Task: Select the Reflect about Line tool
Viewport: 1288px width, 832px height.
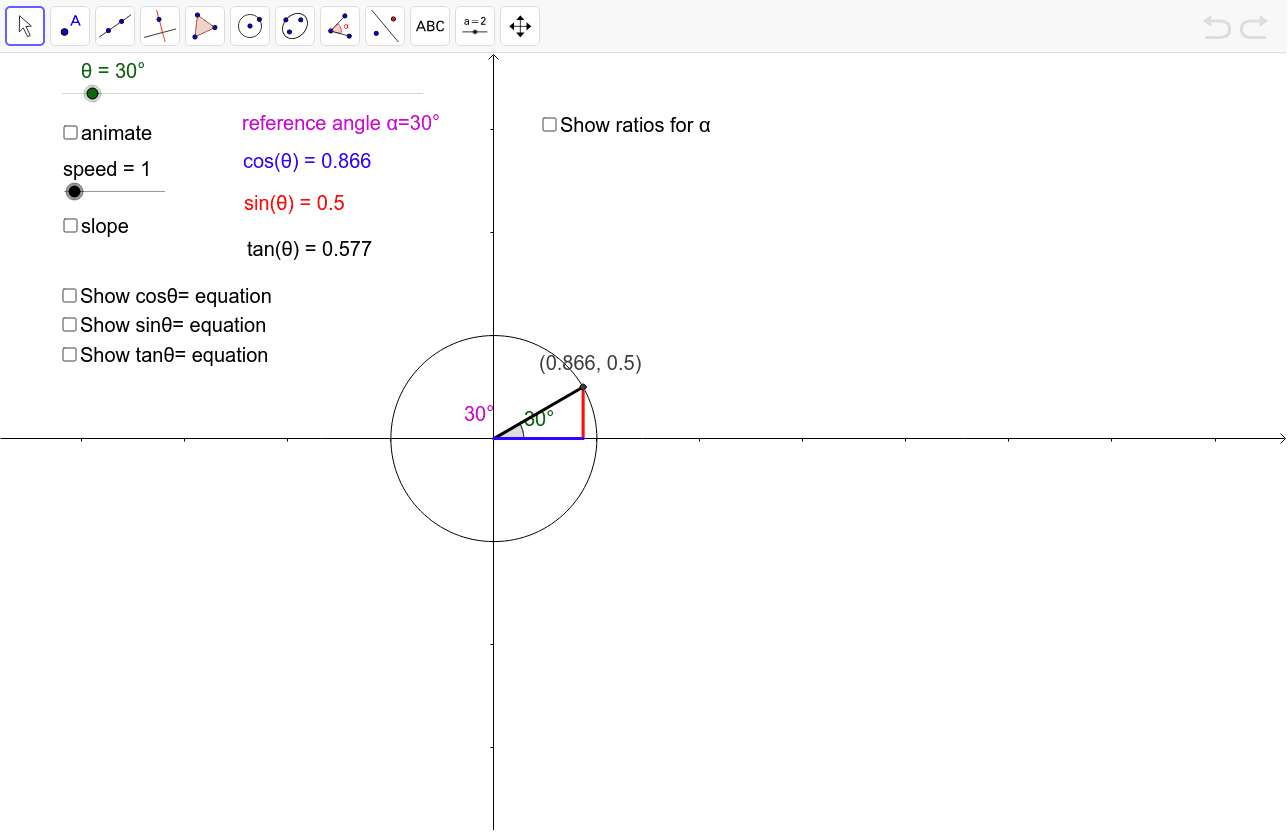Action: click(385, 26)
